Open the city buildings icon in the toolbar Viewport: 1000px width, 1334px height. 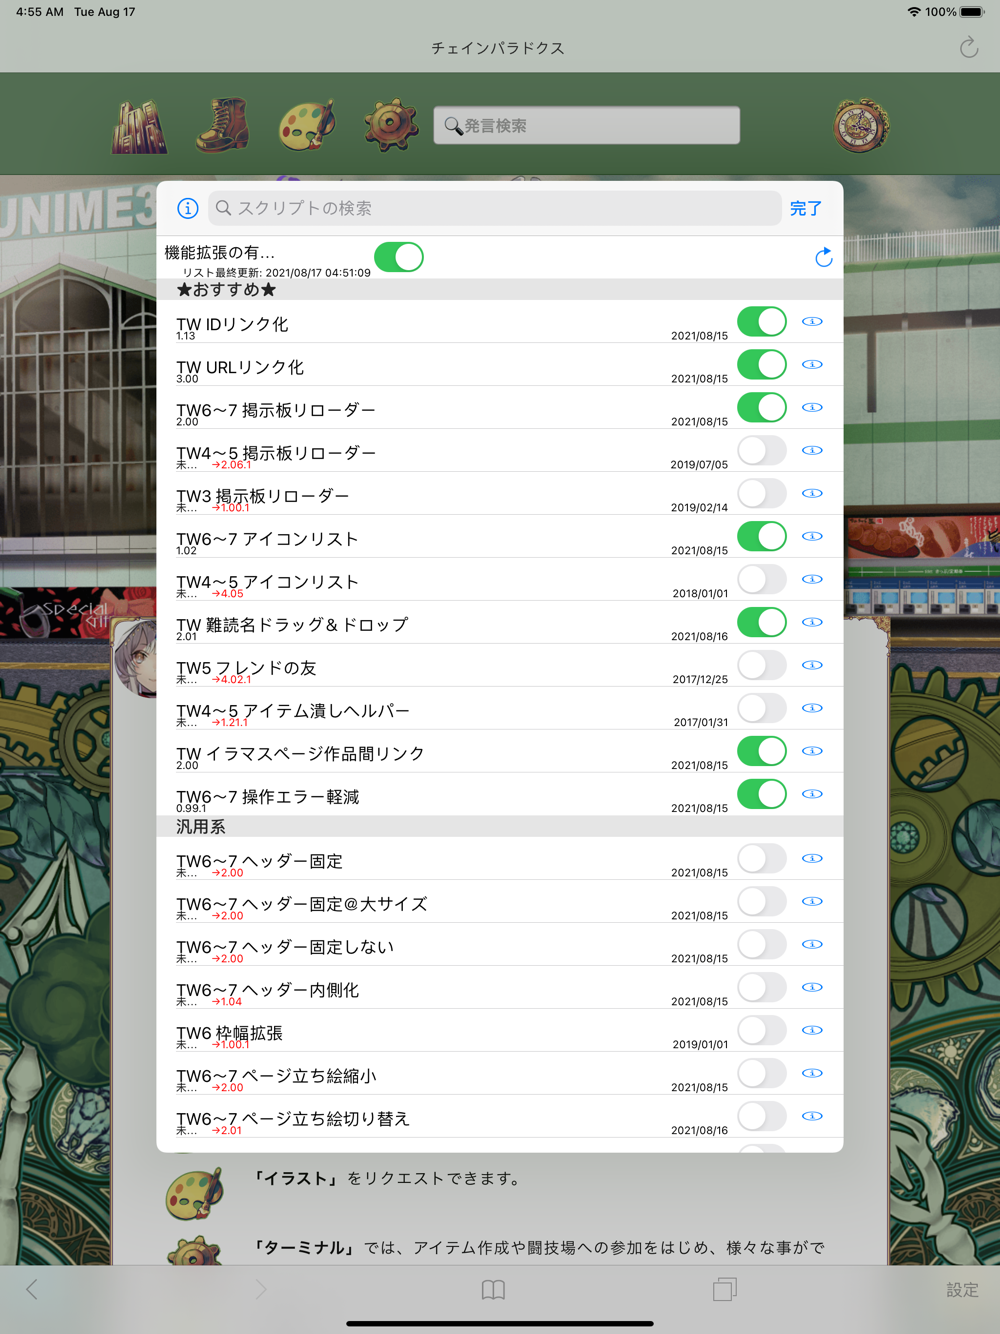139,126
